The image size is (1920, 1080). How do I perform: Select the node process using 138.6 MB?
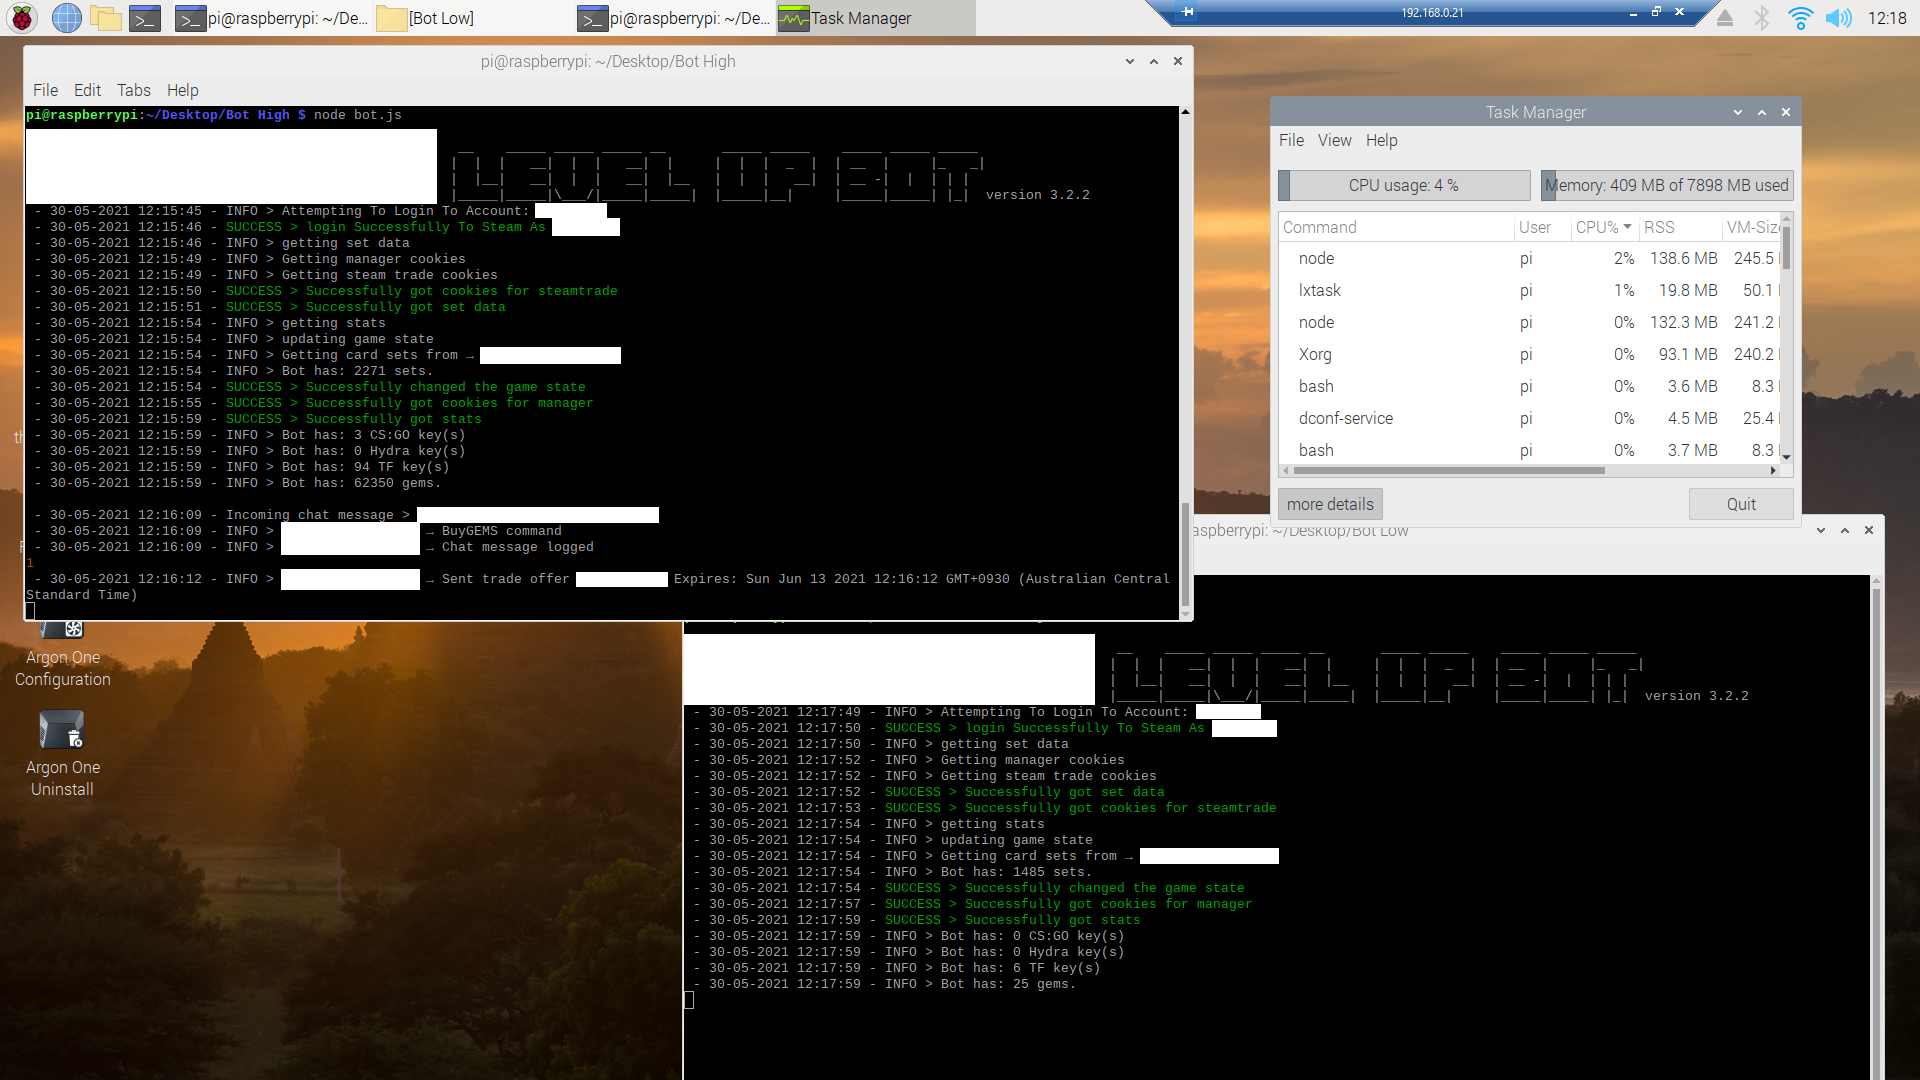(1530, 258)
